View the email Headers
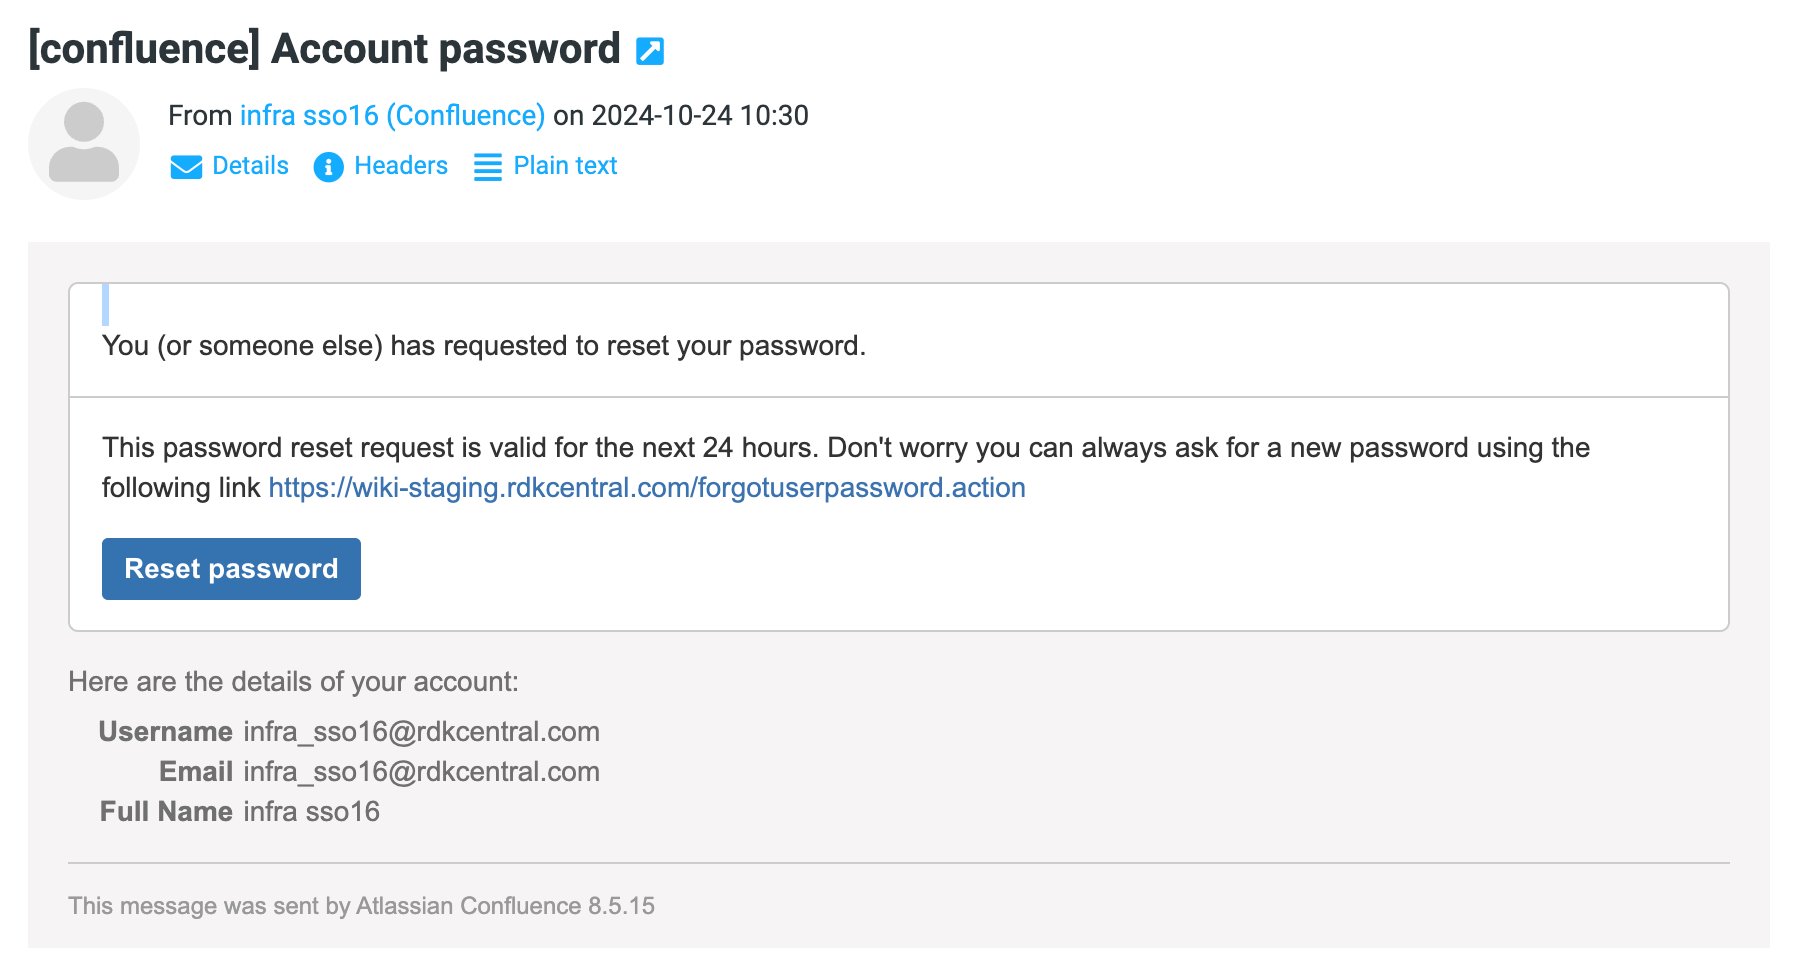 401,166
